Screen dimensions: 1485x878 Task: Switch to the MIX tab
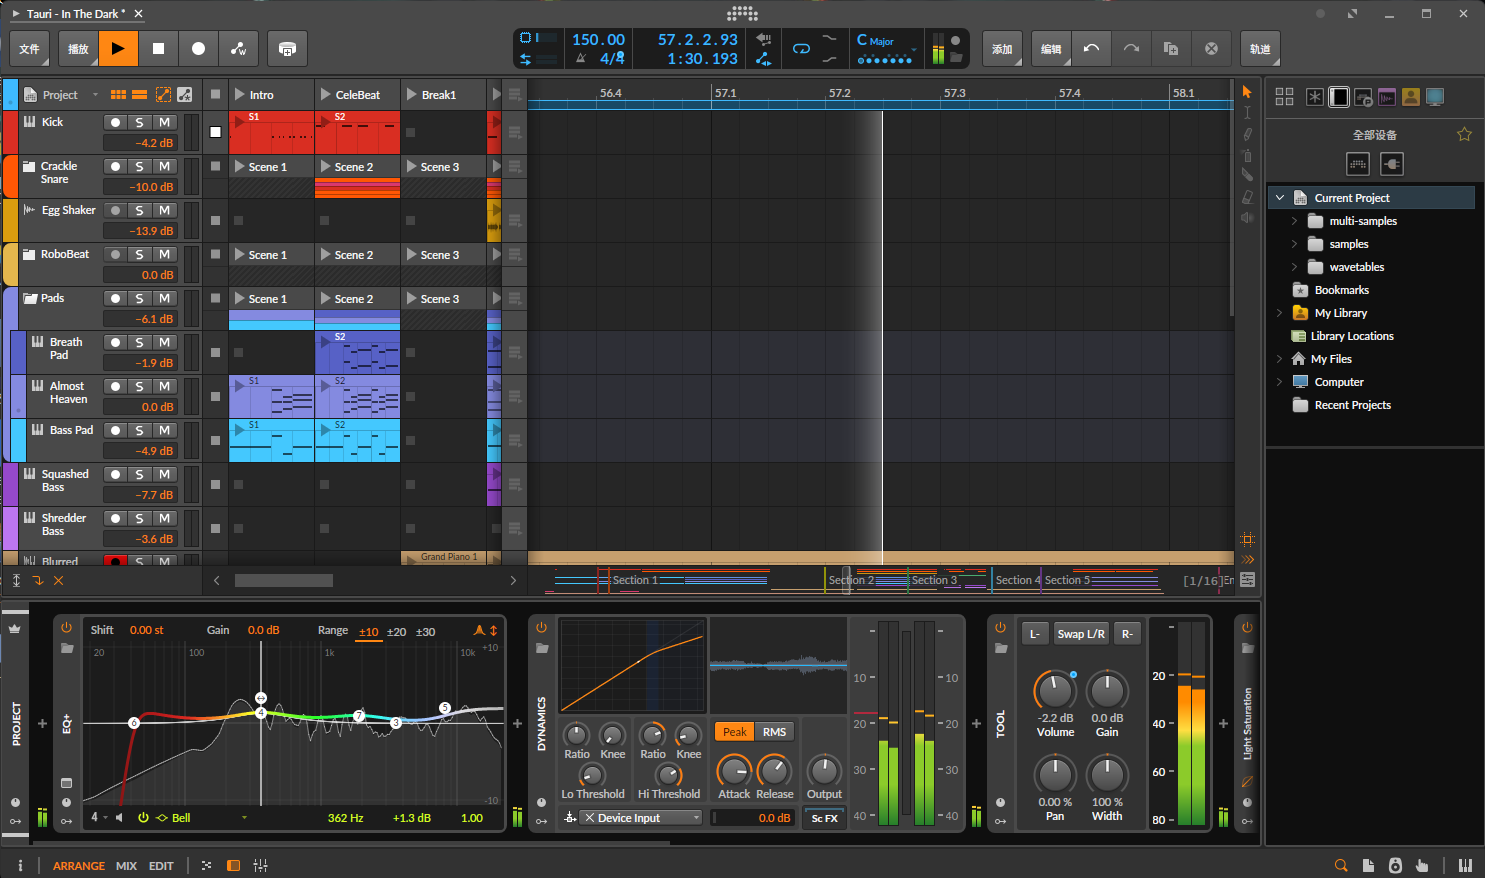coord(126,866)
